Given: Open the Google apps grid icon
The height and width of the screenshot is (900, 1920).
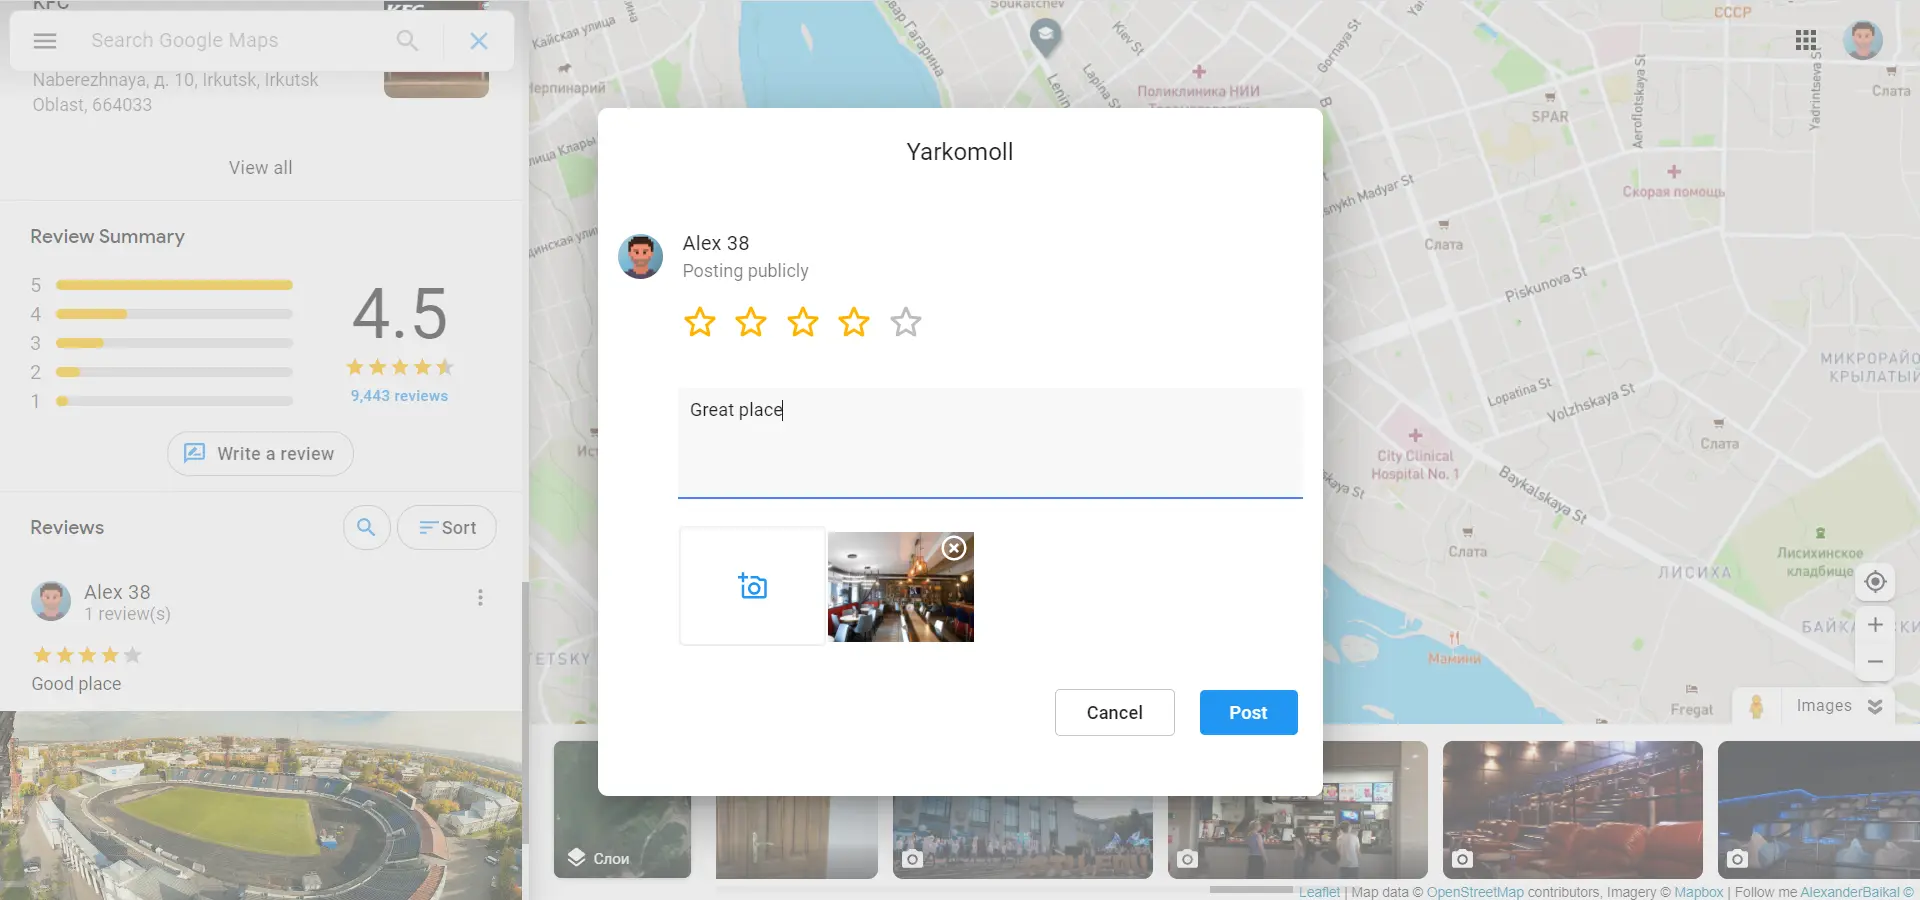Looking at the screenshot, I should click(x=1806, y=40).
